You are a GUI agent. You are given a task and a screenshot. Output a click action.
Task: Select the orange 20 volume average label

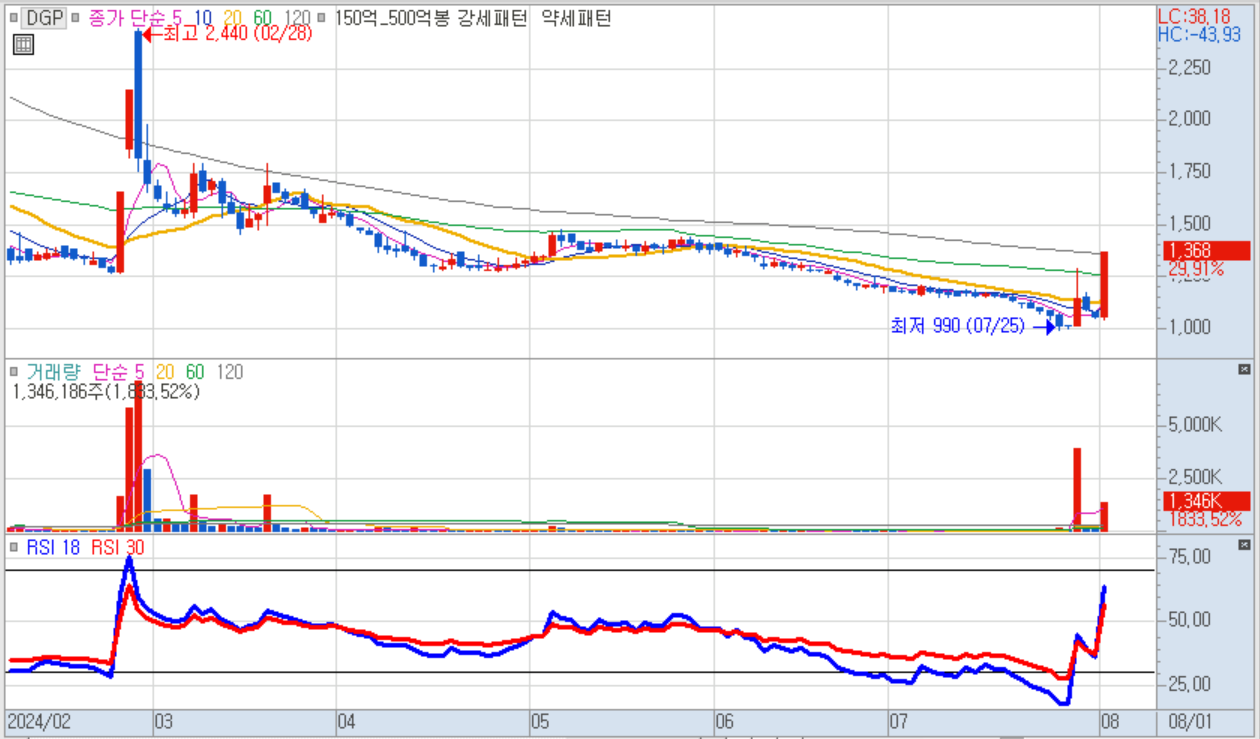(164, 372)
